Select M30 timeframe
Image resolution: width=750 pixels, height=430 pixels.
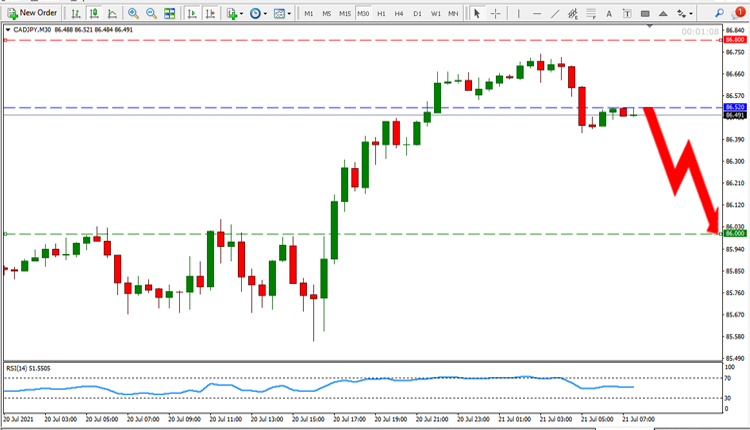[363, 13]
